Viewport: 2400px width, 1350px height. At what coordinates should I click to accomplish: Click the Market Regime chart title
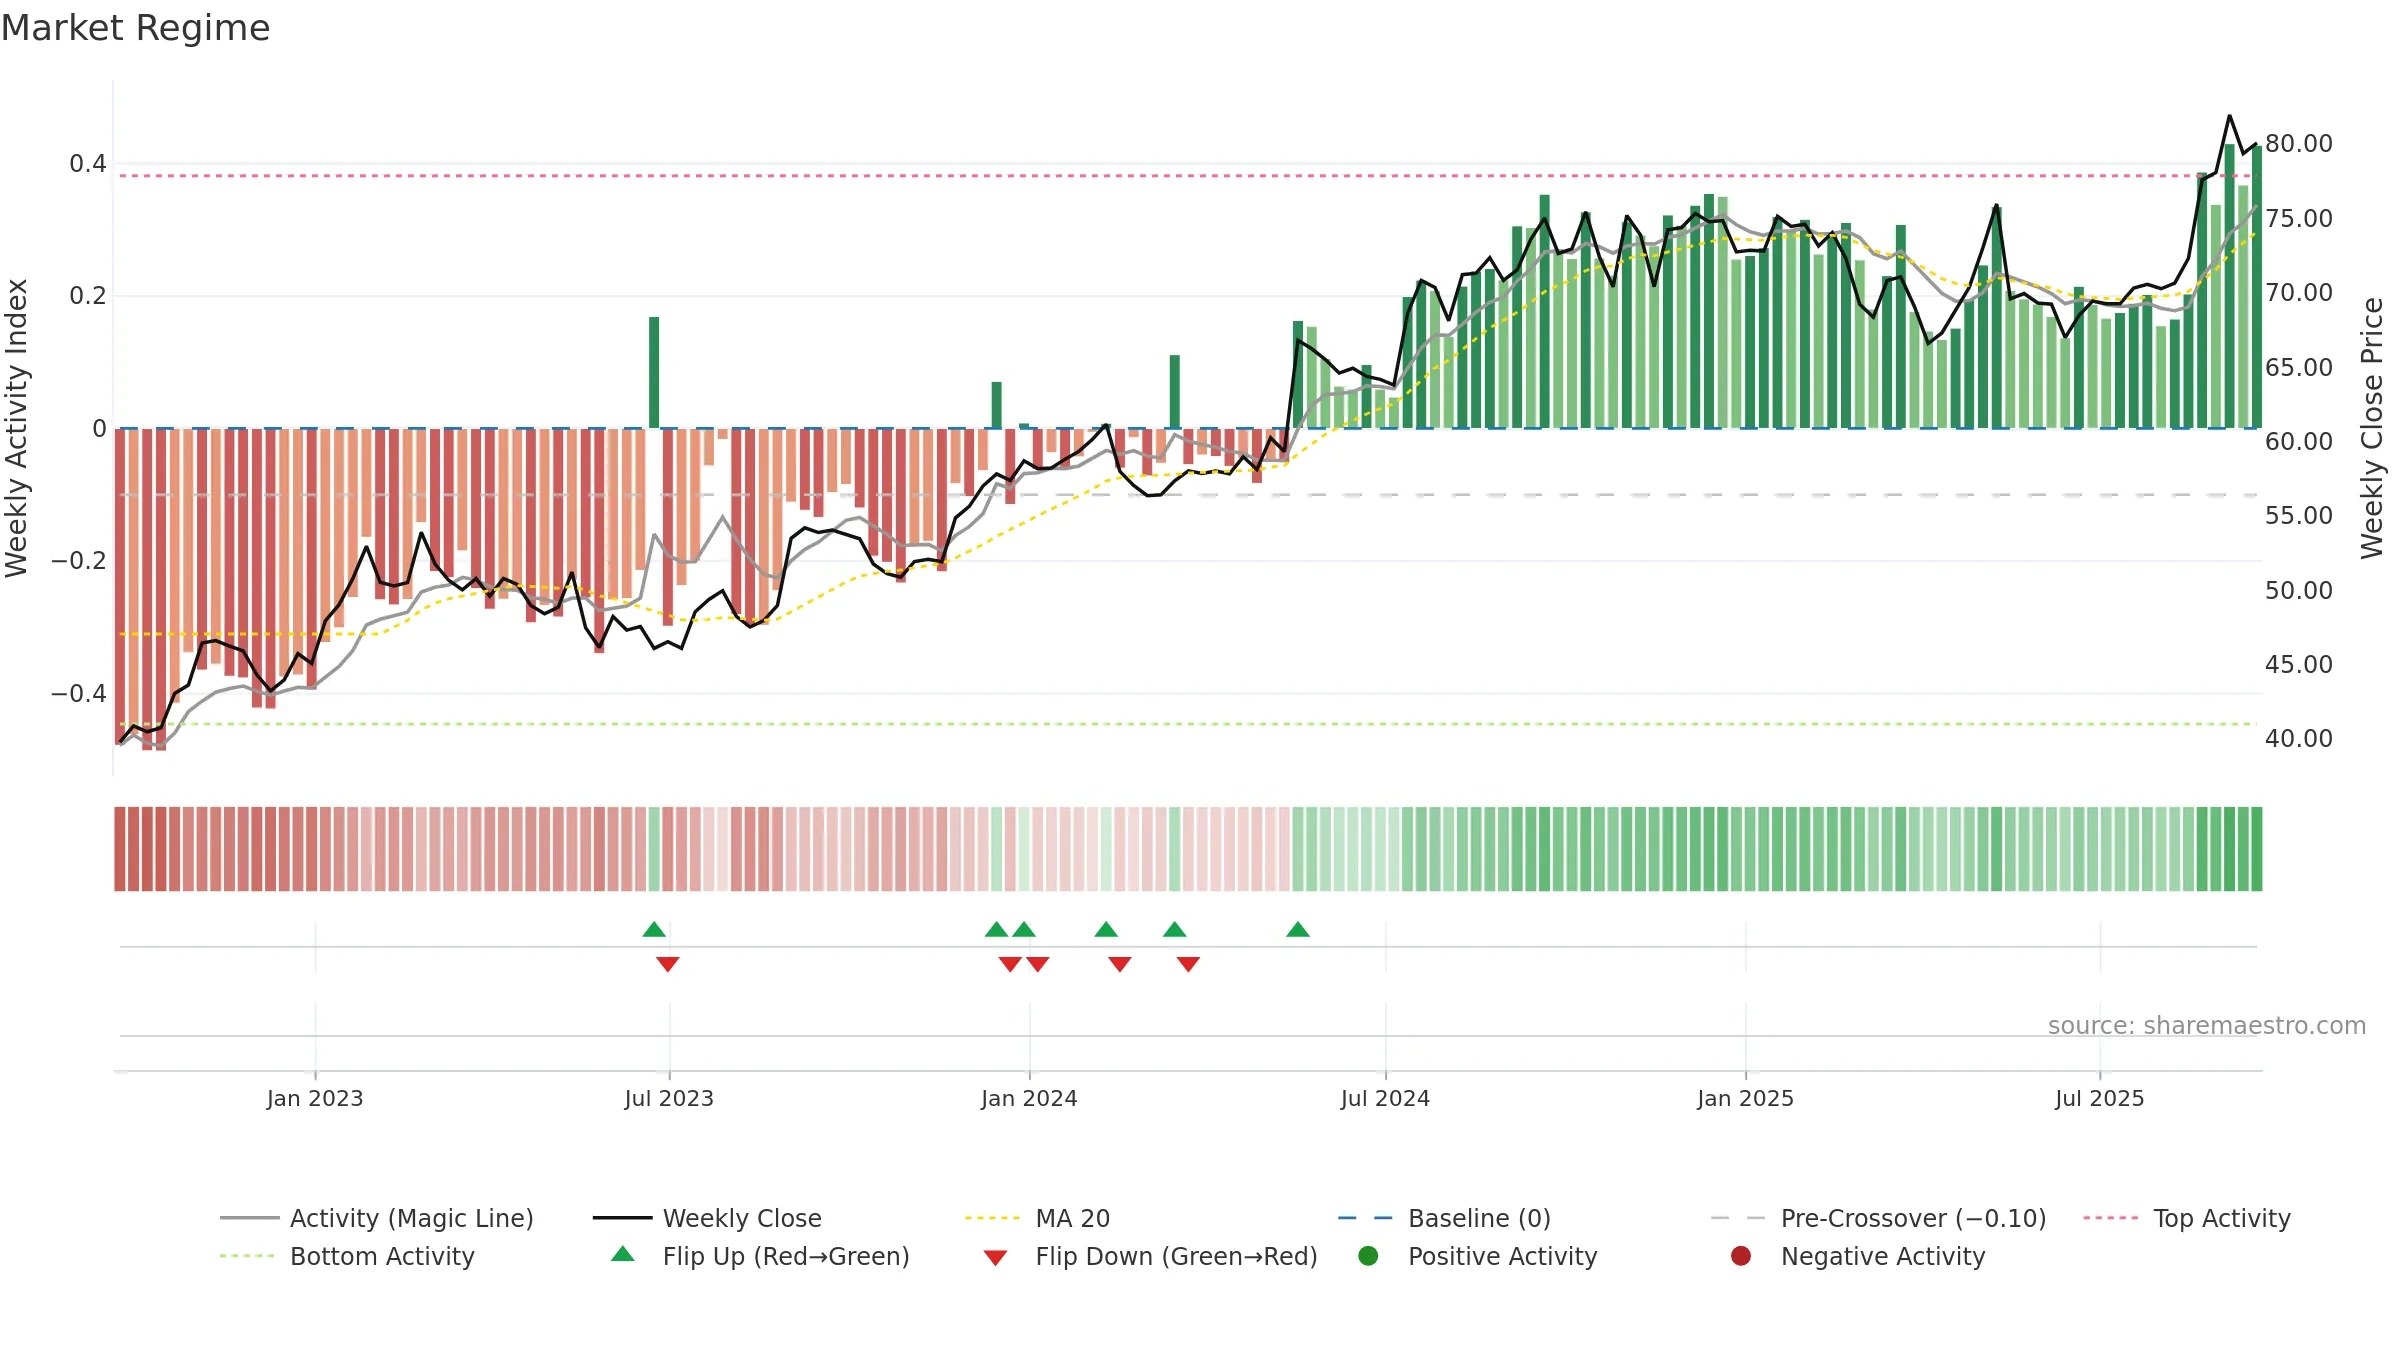click(135, 28)
